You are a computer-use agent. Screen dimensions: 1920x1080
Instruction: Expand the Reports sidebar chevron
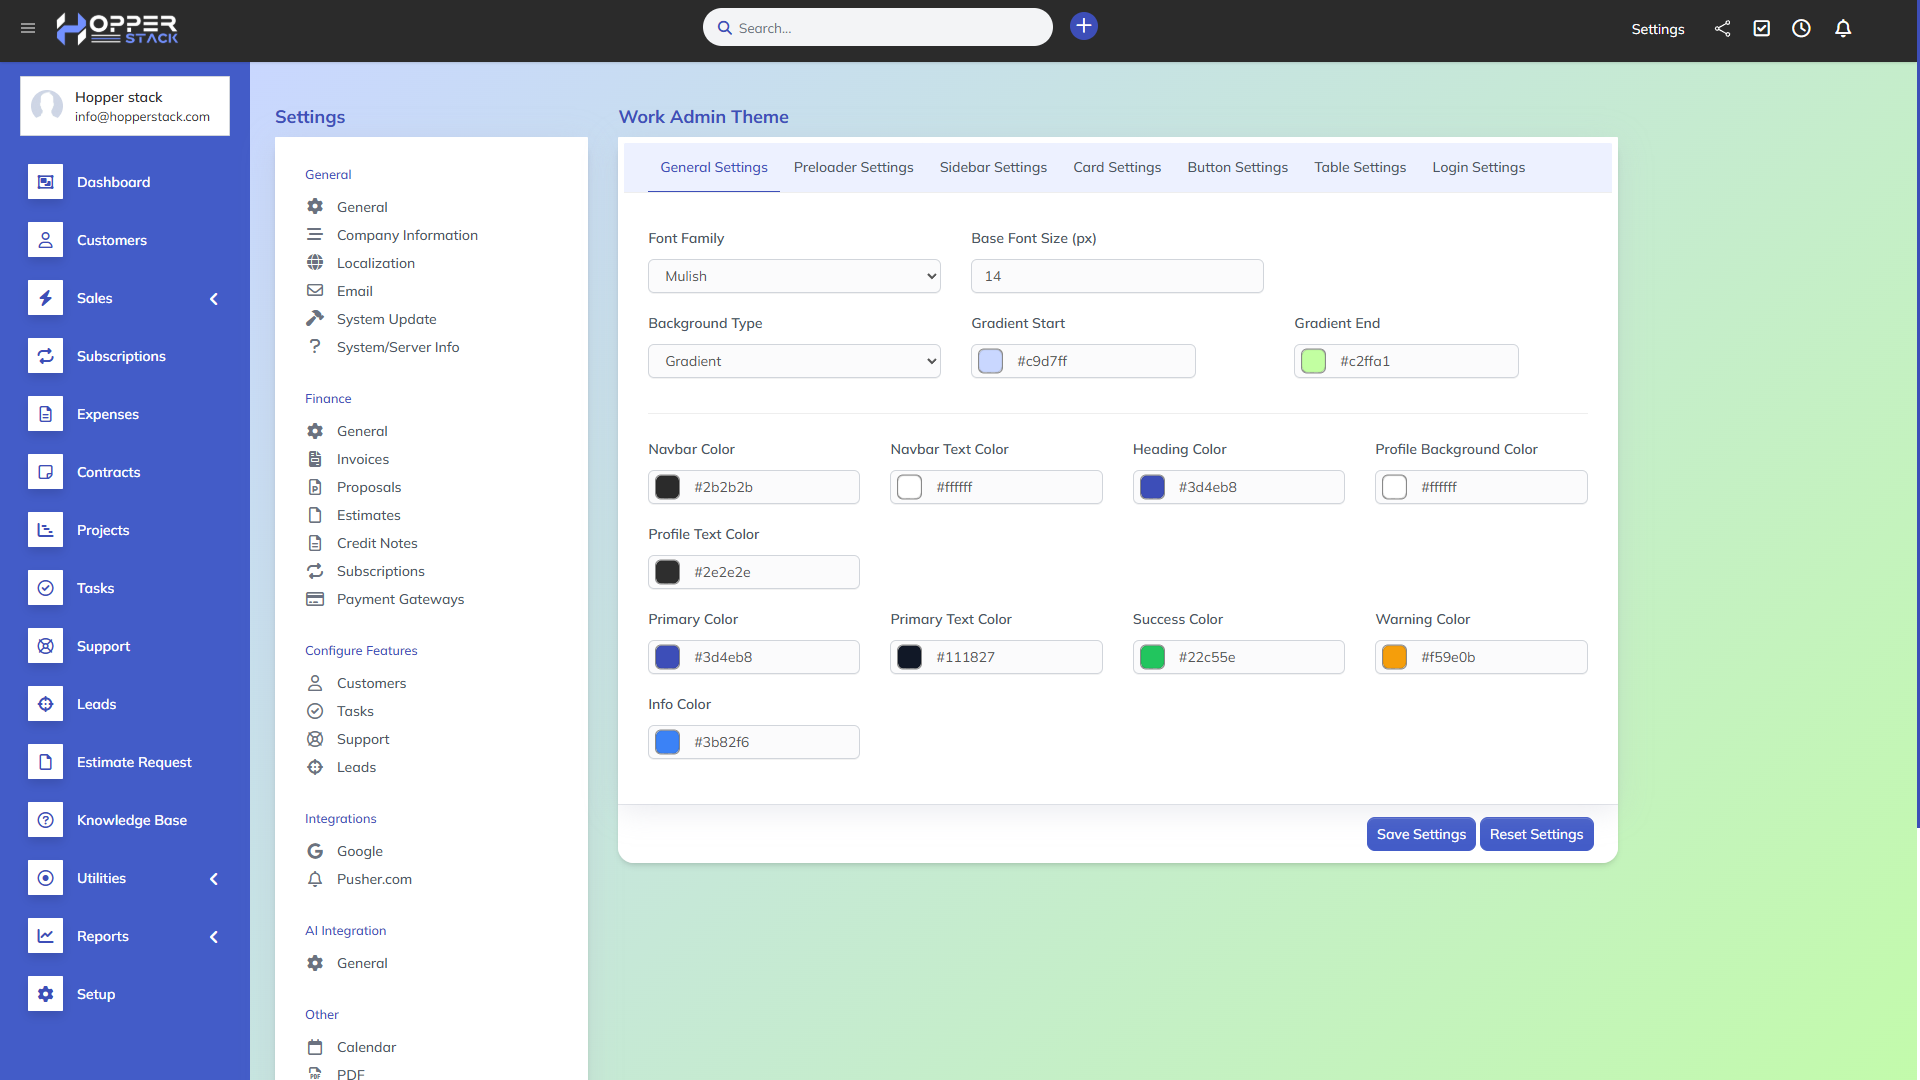pos(213,936)
